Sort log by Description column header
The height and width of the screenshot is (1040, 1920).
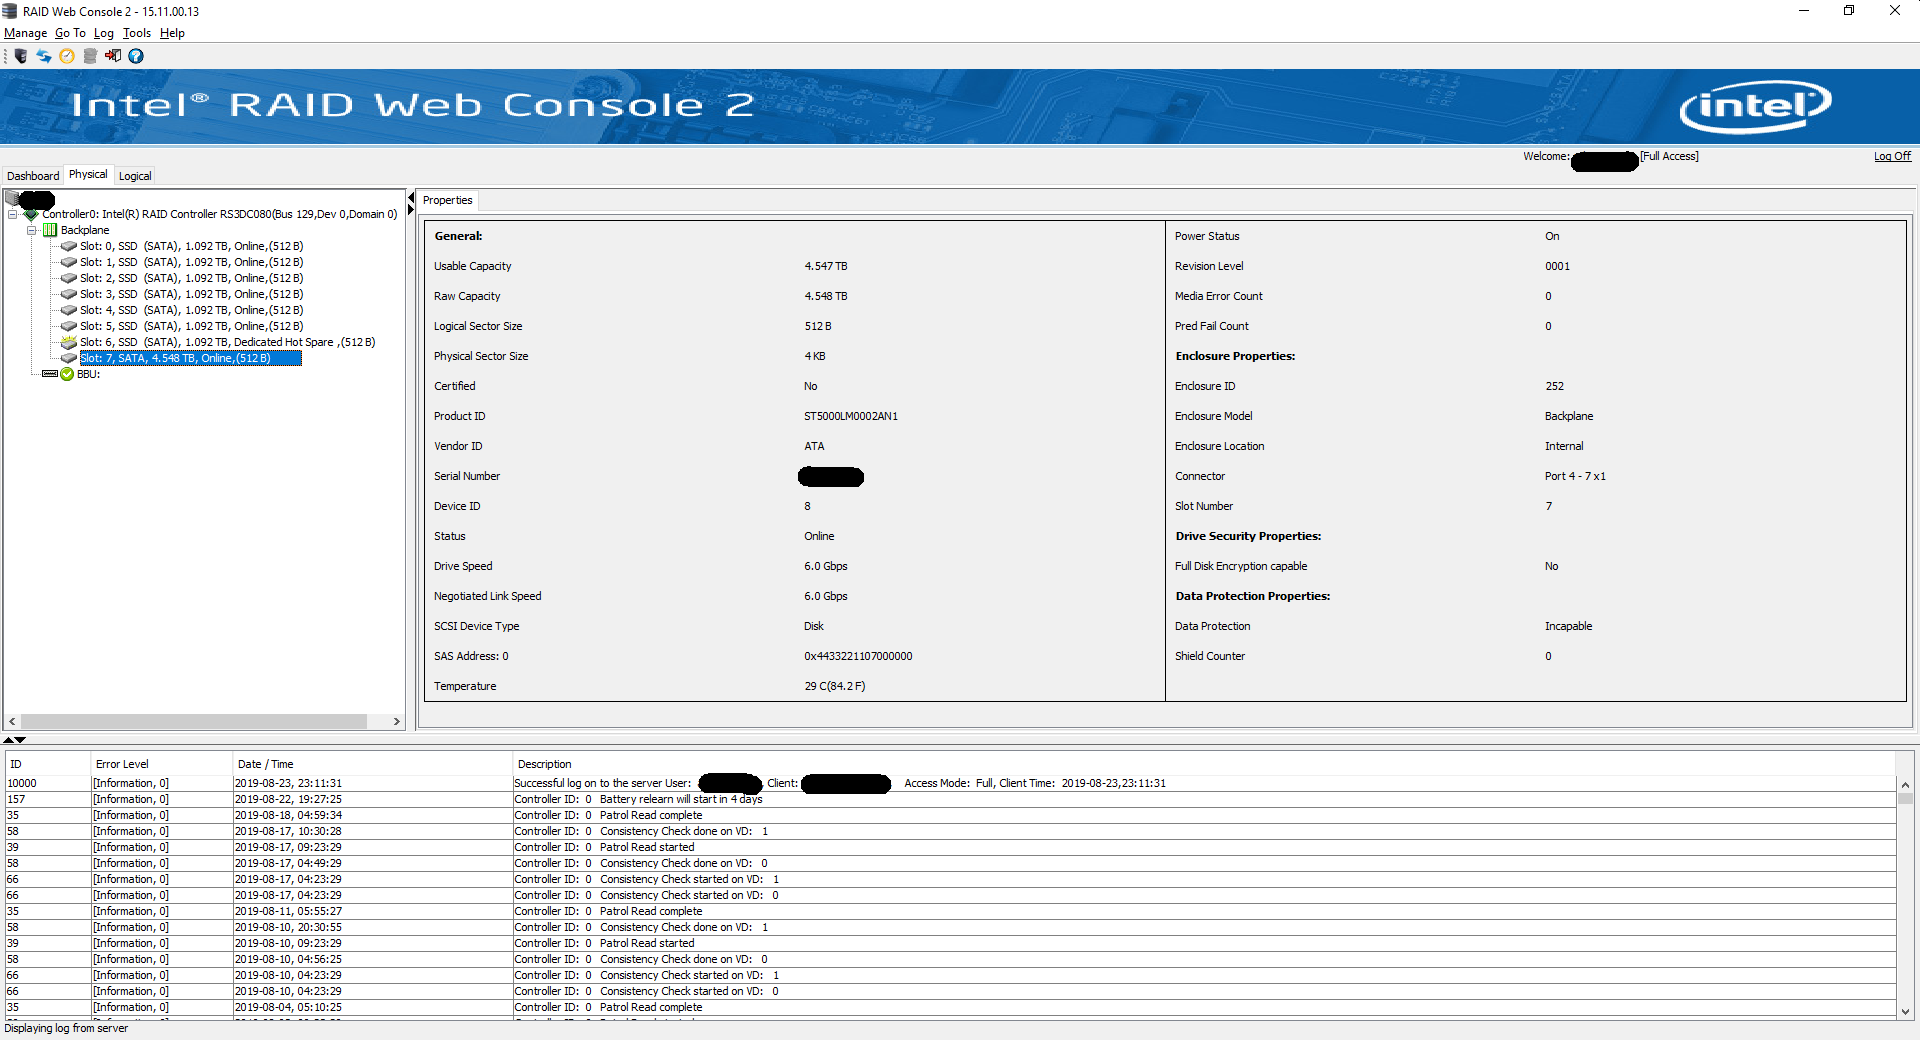1205,764
